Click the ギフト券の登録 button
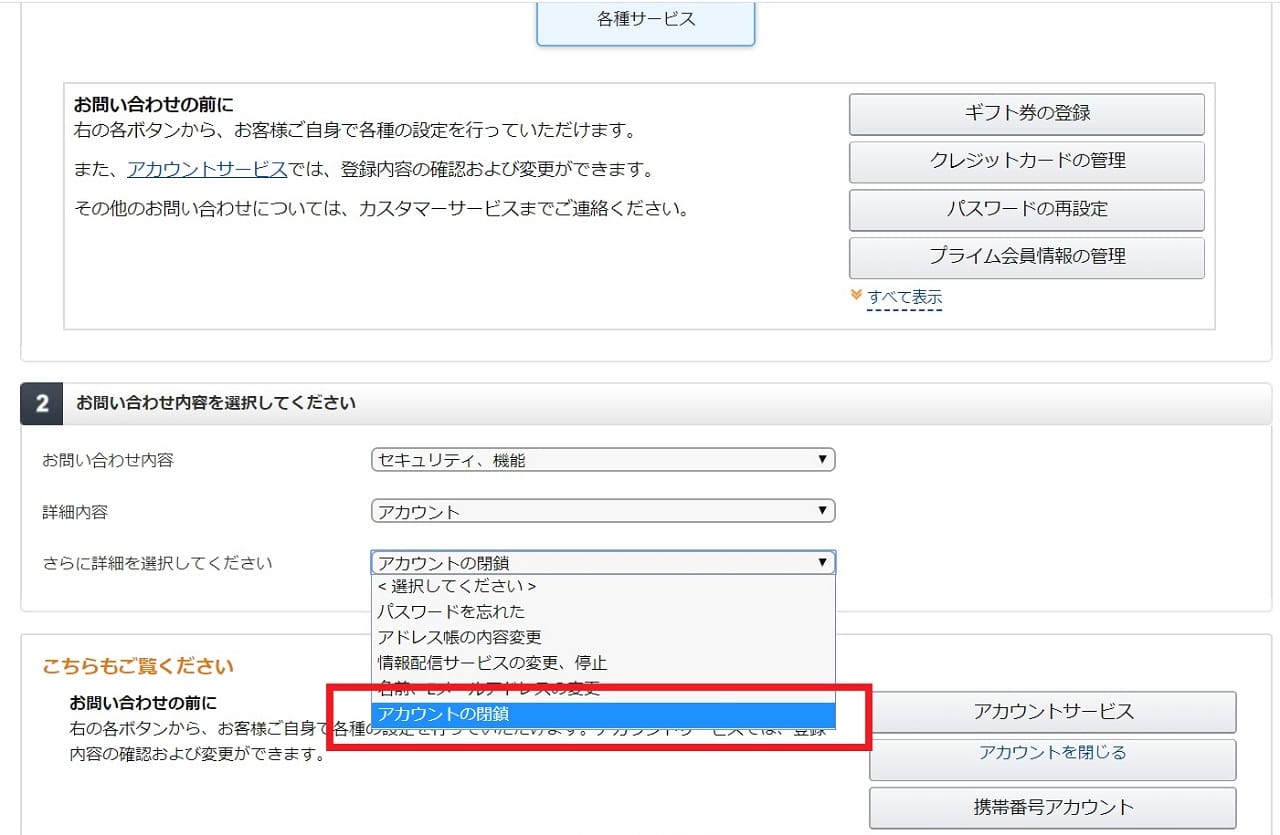1280x835 pixels. tap(1026, 114)
